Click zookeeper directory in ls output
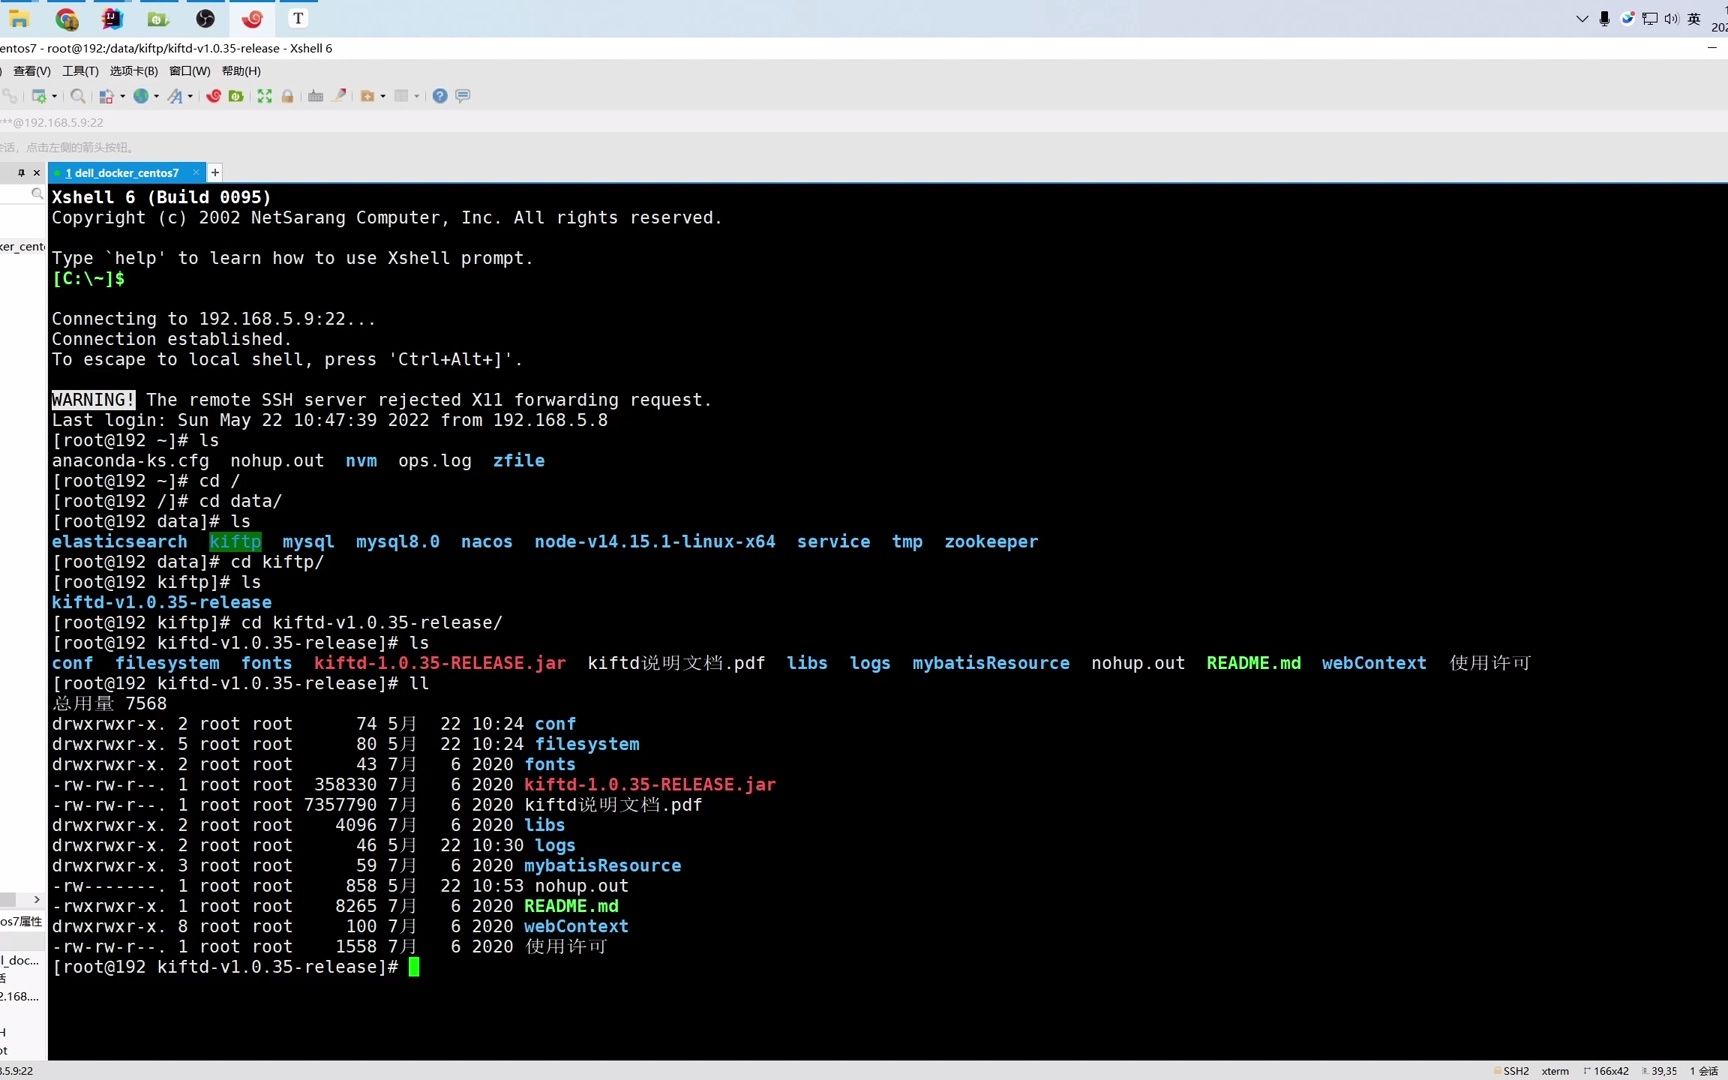 point(991,542)
